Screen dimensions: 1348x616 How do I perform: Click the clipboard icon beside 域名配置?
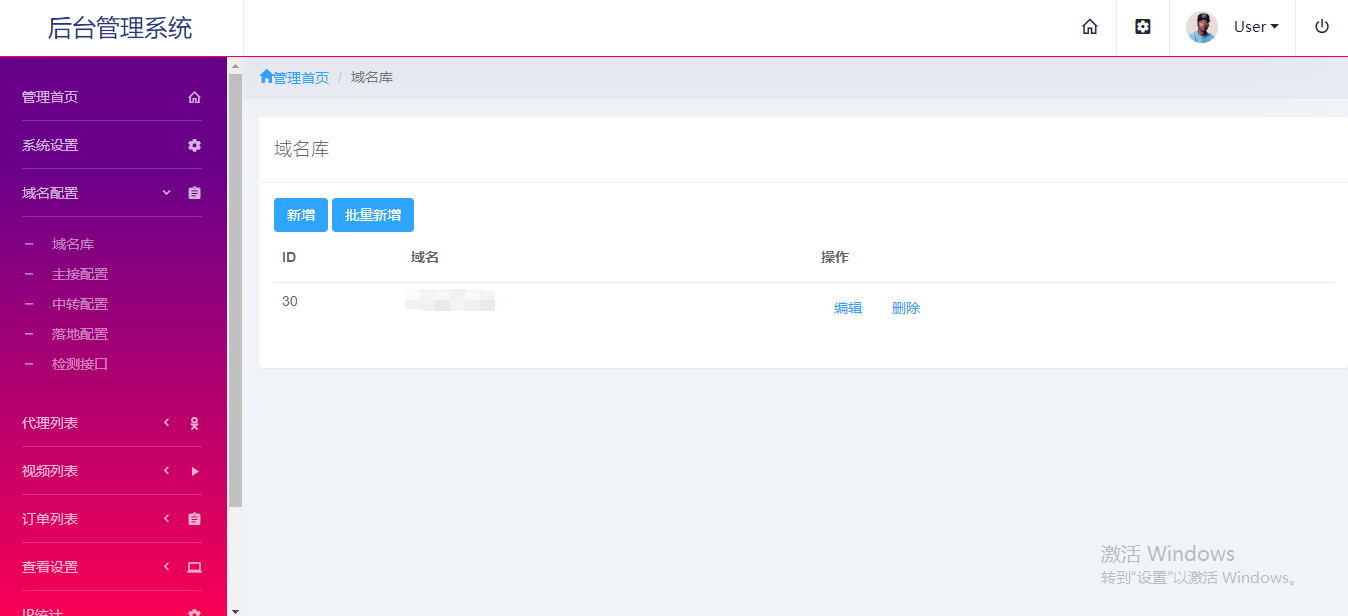(195, 193)
